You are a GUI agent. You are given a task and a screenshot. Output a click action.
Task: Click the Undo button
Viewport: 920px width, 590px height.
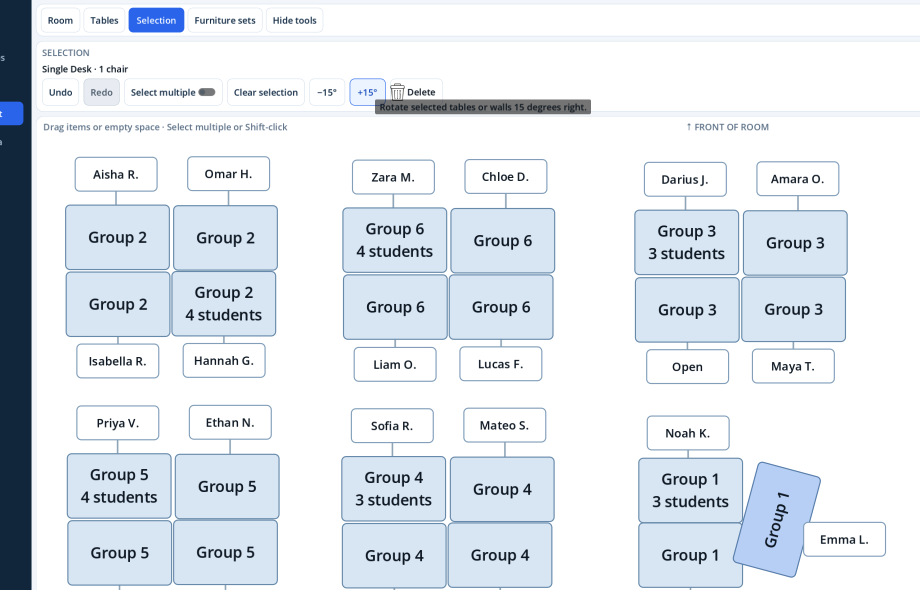pos(60,92)
